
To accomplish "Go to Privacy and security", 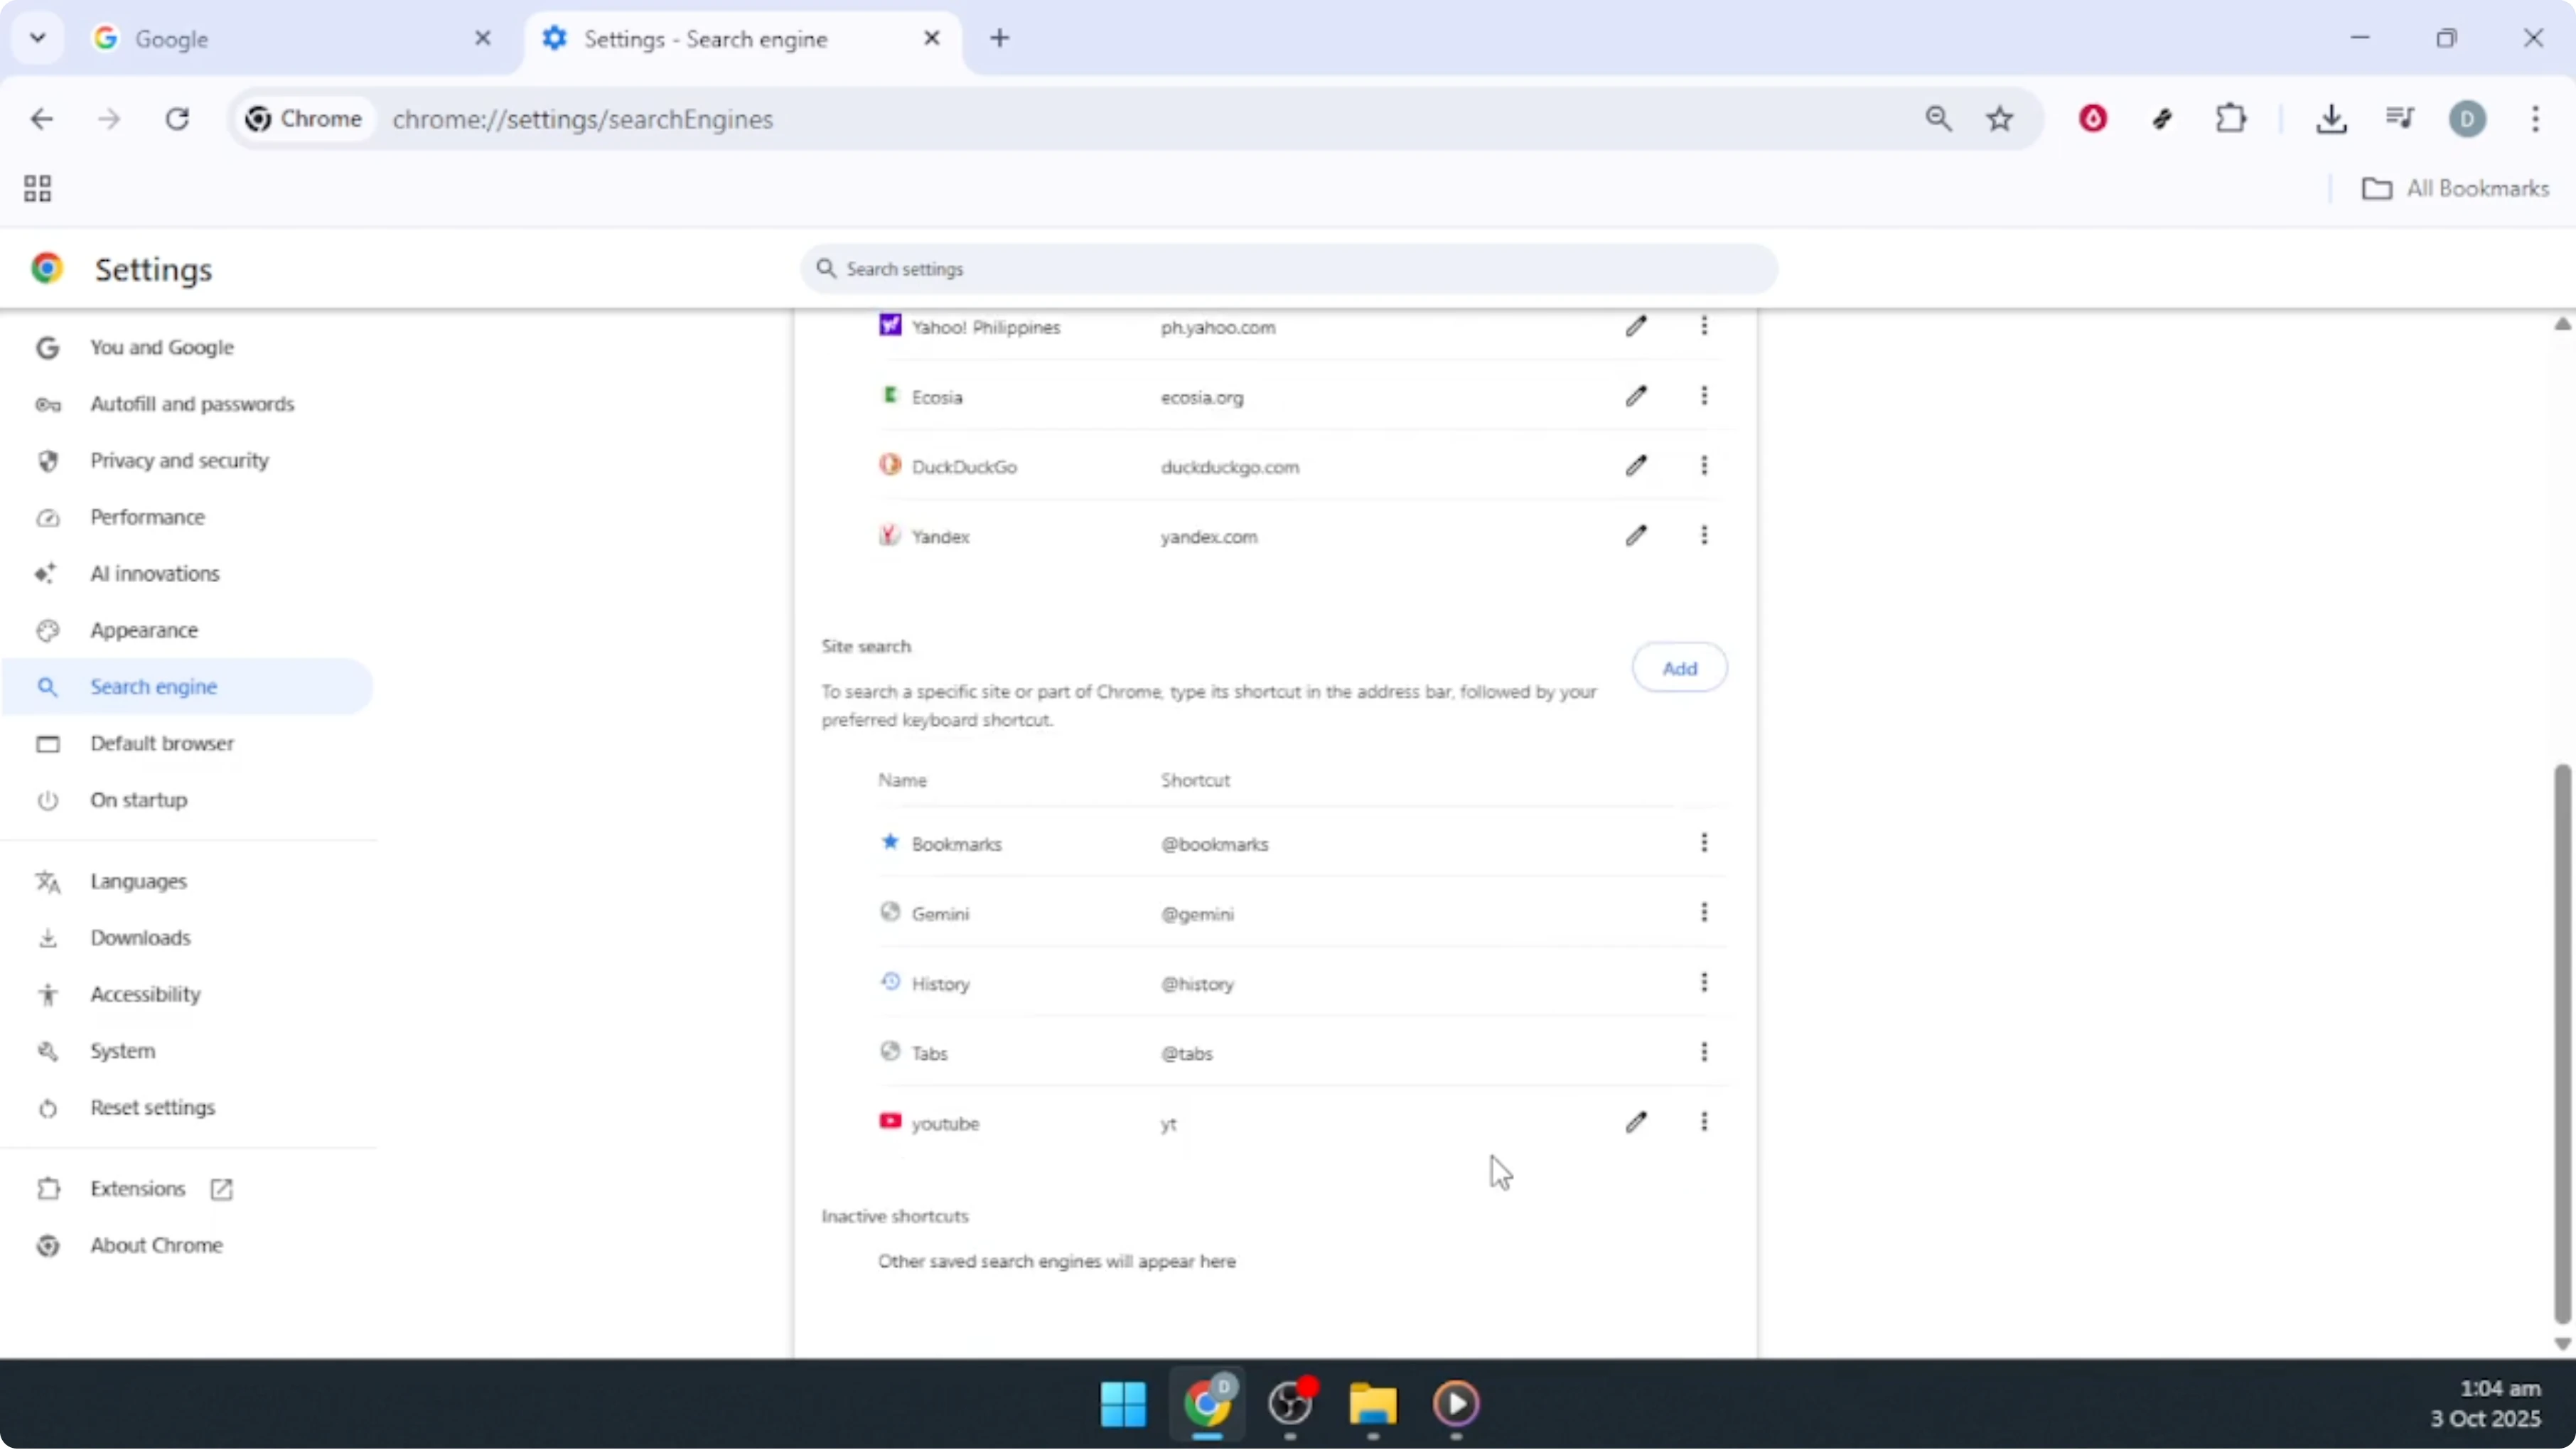I will coord(188,461).
